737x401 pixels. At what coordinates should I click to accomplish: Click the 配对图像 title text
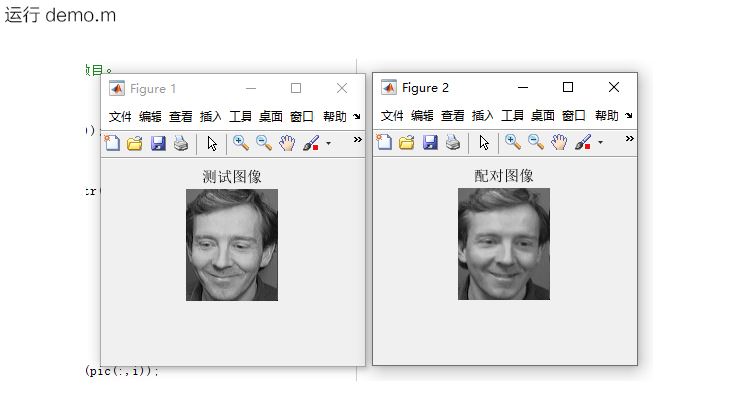504,176
